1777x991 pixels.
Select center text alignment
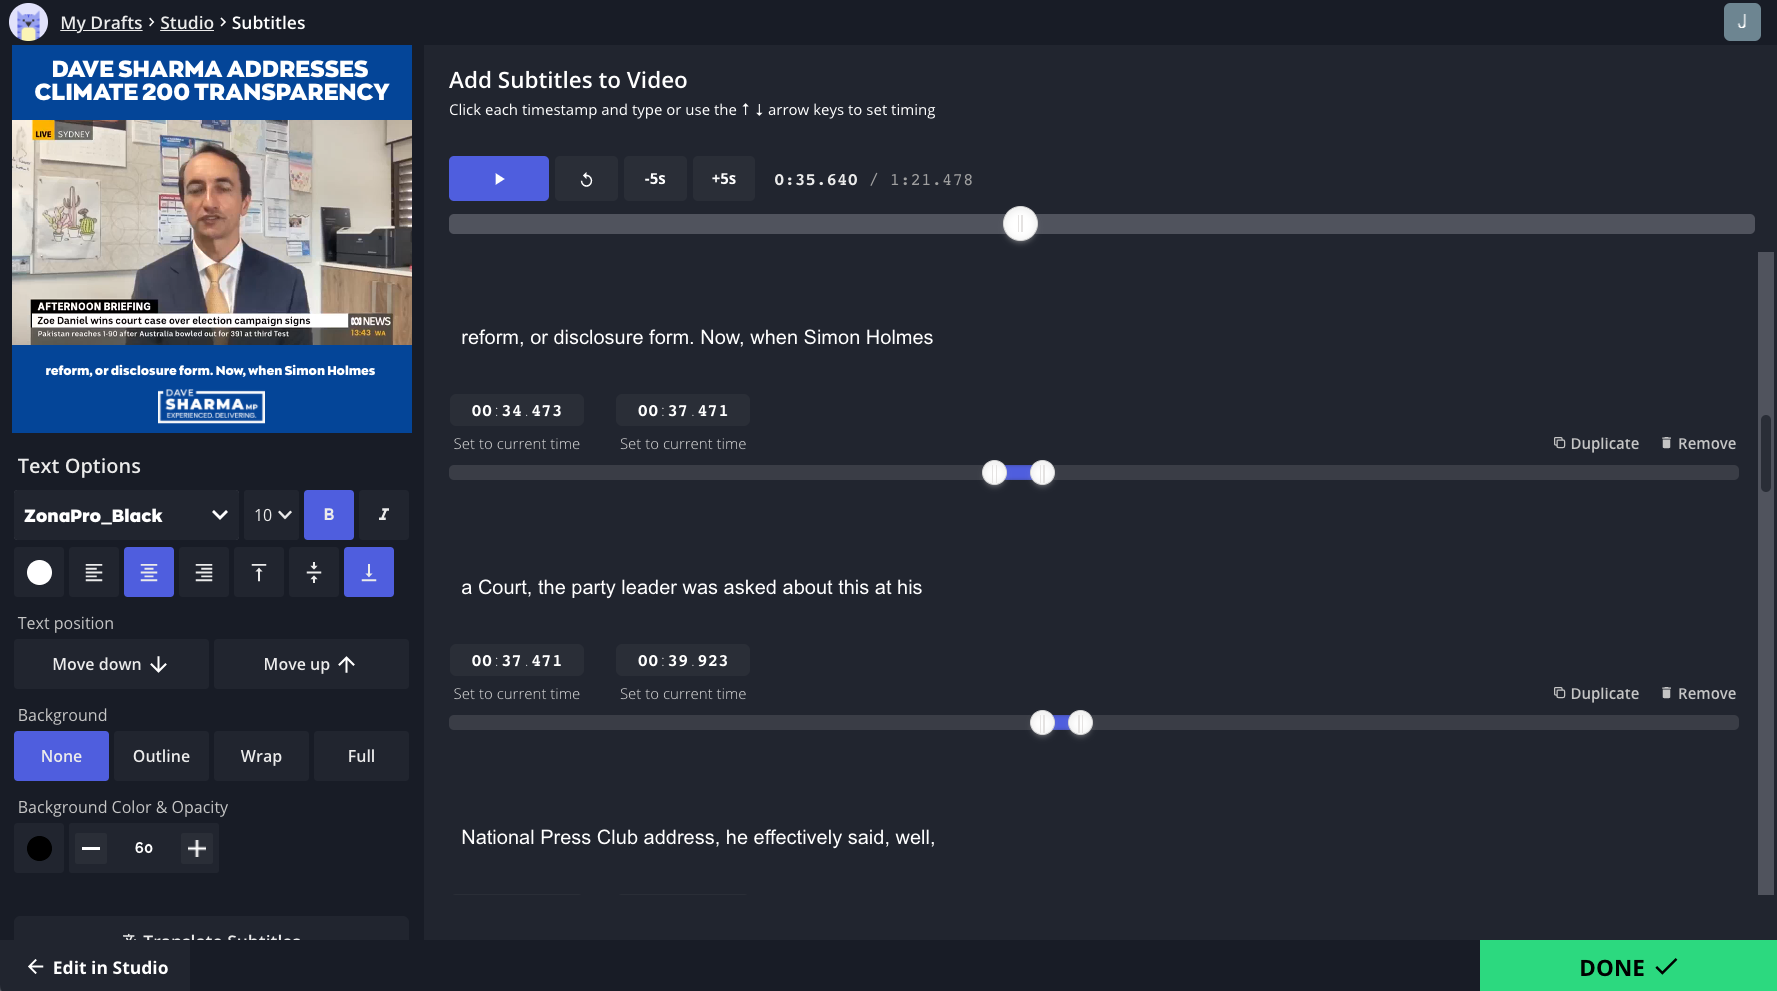point(149,572)
